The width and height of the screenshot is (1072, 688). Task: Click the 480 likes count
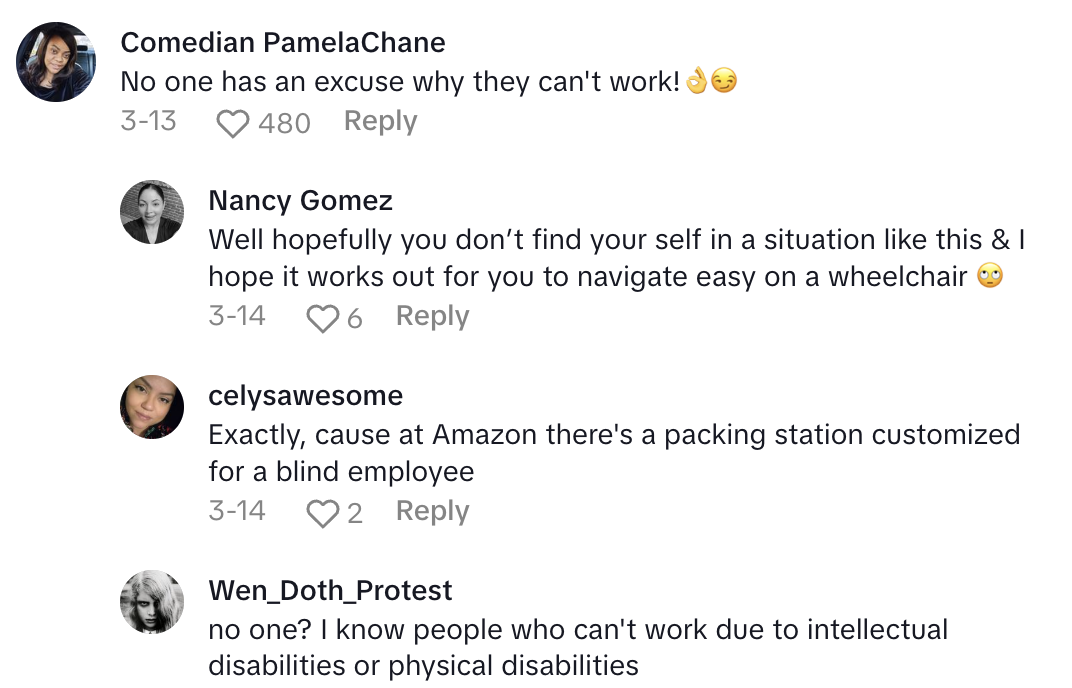point(284,123)
